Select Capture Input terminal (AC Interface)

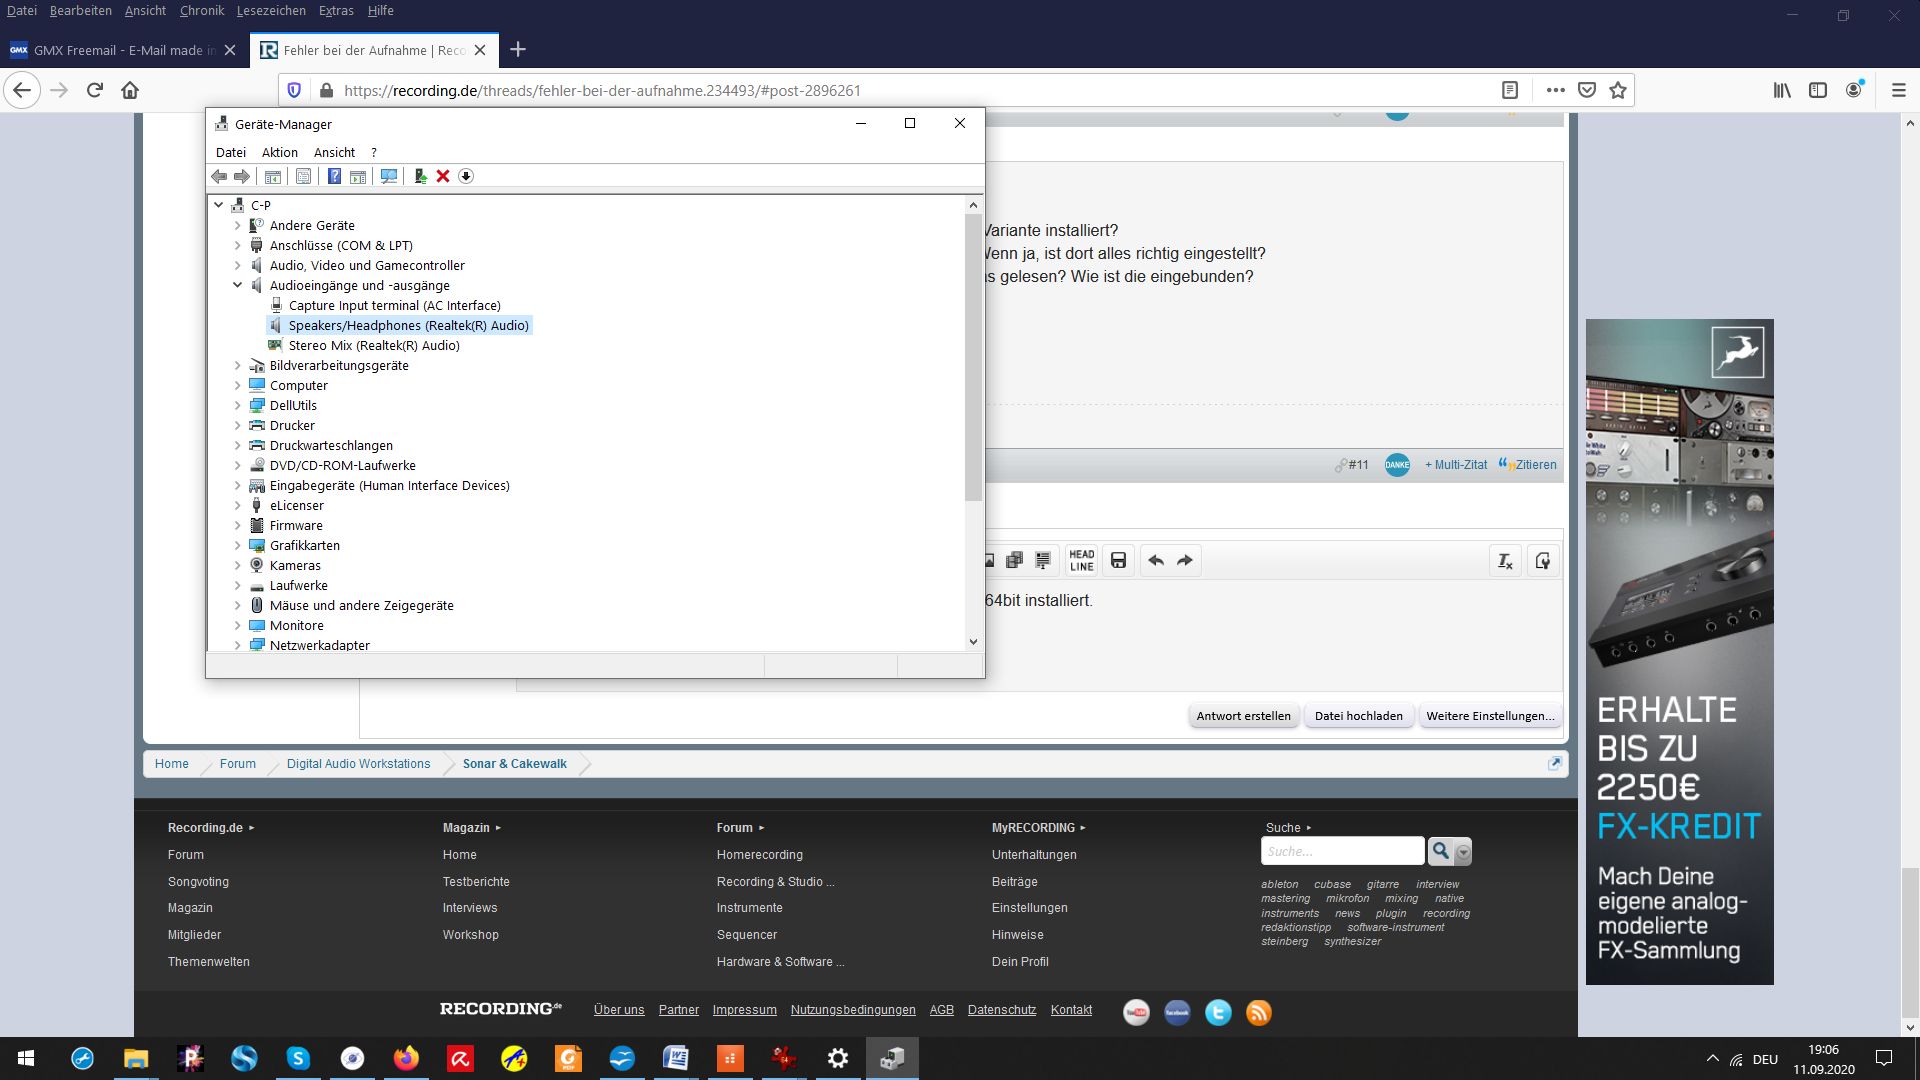tap(394, 305)
